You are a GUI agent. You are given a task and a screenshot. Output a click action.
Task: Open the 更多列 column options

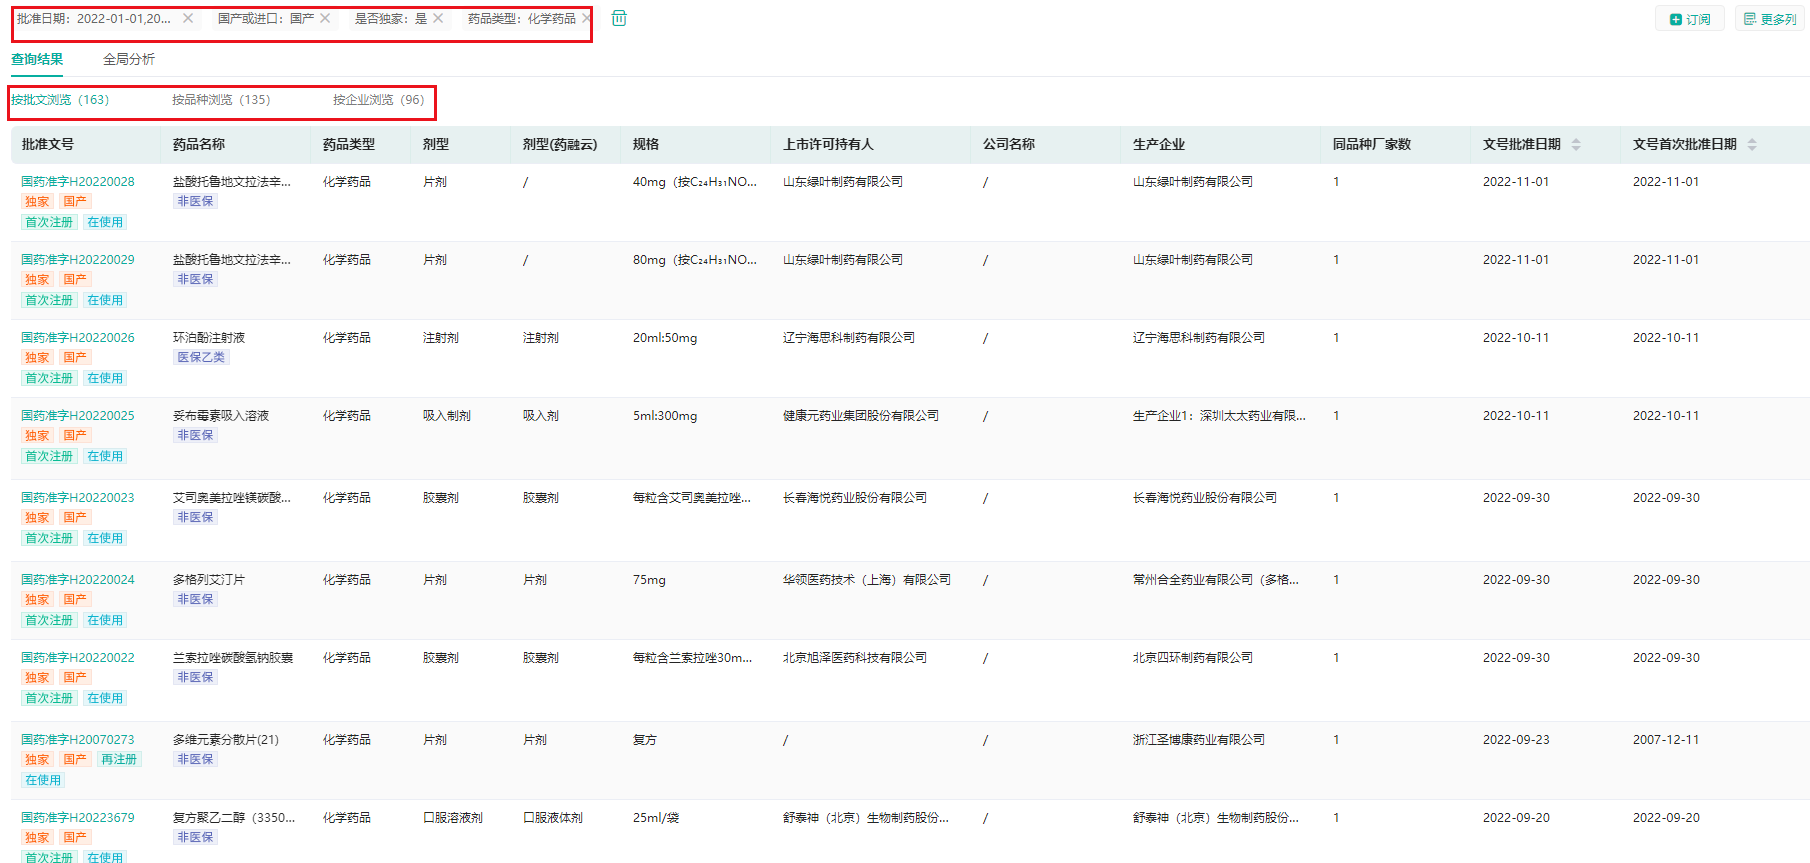coord(1769,19)
